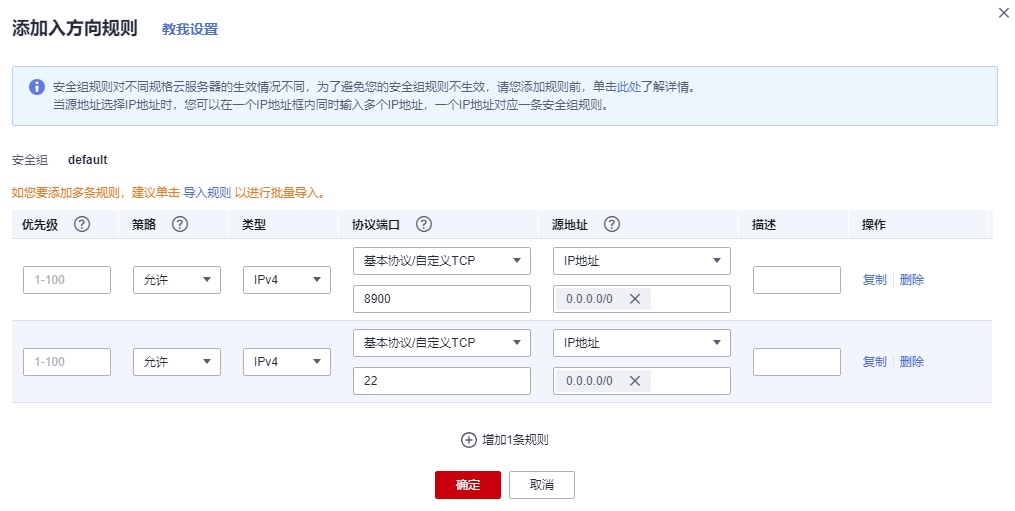The height and width of the screenshot is (511, 1015).
Task: Remove 0.0.0.0/0 tag in port 22 row
Action: 635,381
